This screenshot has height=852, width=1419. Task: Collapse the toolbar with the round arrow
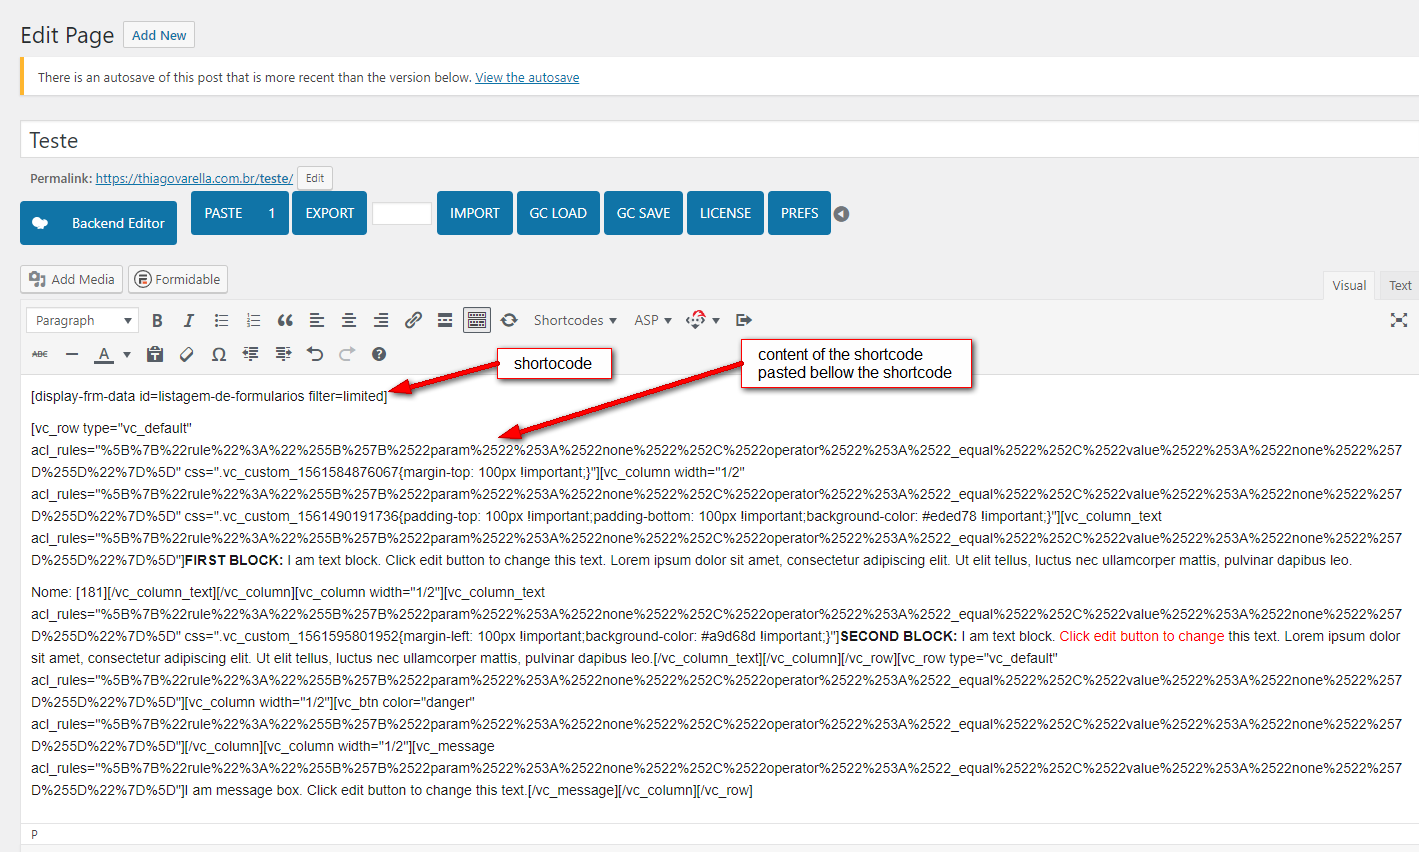coord(842,214)
